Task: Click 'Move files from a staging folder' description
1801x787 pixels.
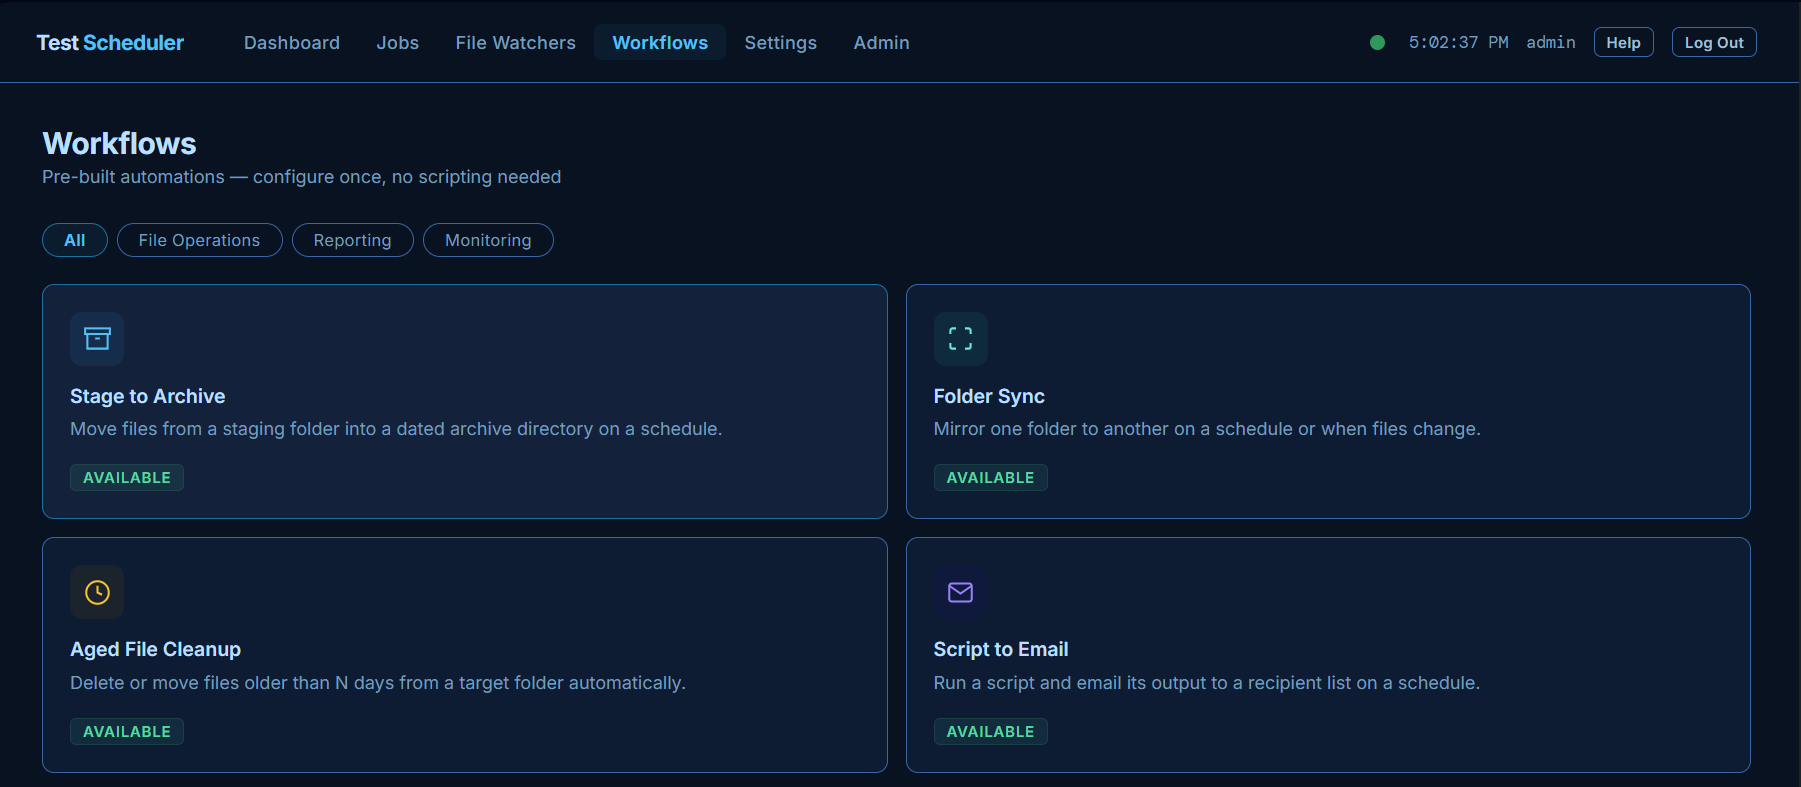Action: [396, 429]
